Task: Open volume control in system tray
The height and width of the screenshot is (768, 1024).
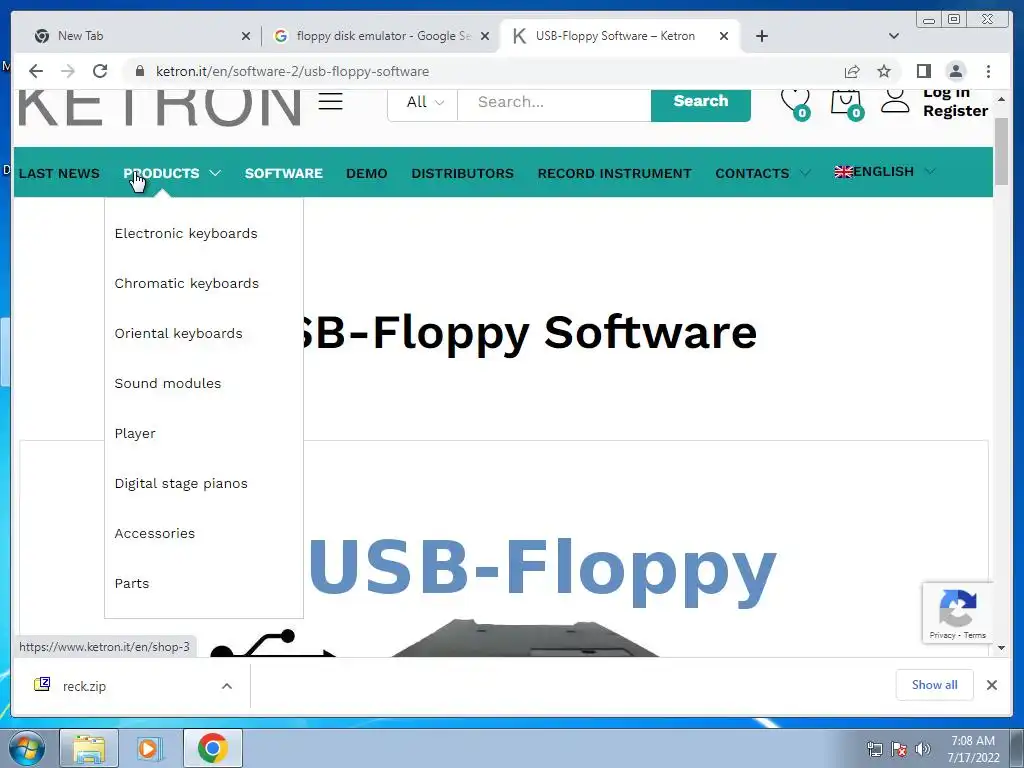Action: pyautogui.click(x=923, y=749)
